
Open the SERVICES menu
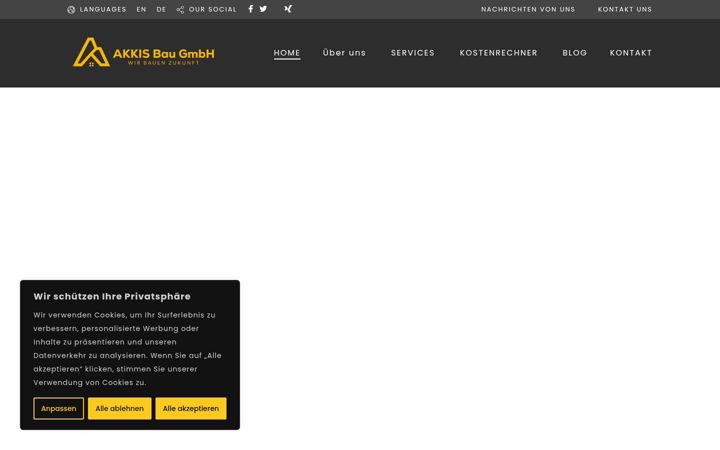pyautogui.click(x=413, y=53)
